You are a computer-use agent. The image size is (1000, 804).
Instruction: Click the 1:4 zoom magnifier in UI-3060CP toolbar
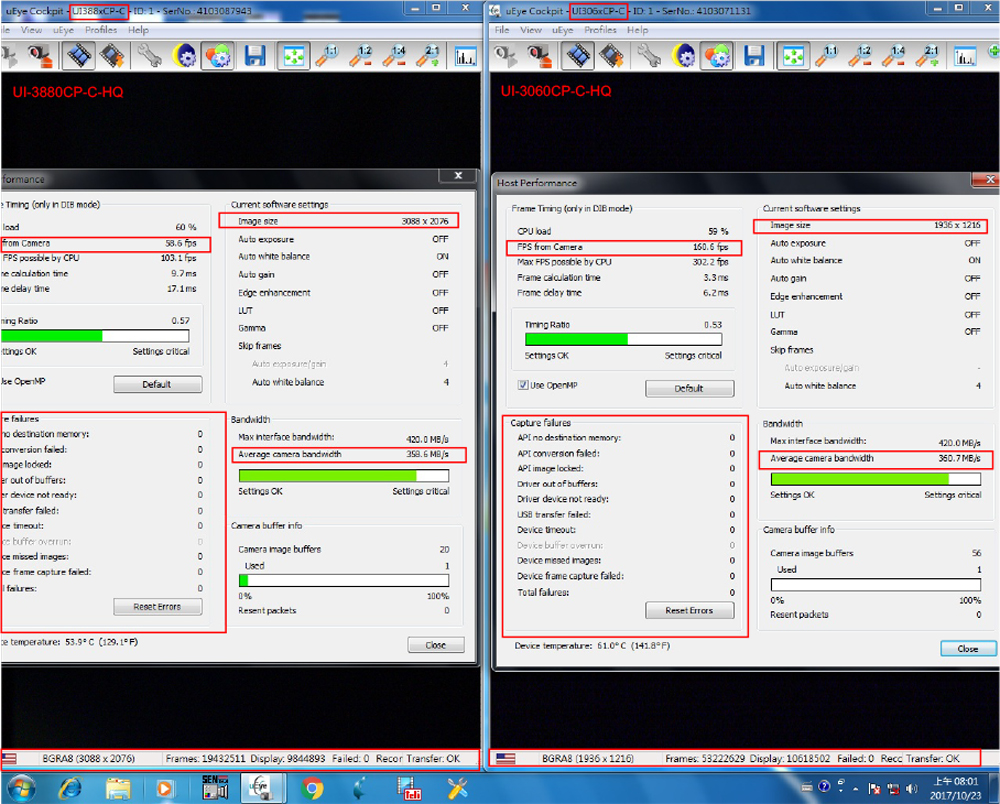896,56
